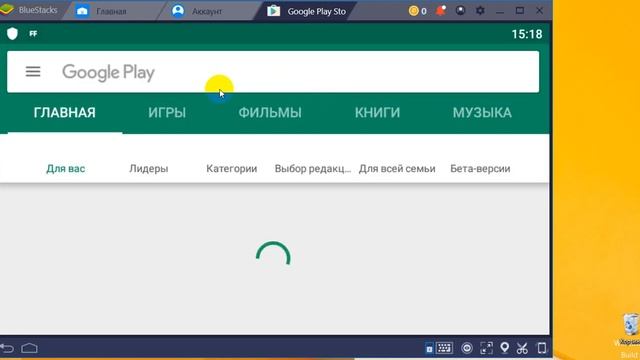Click the scissors screenshot tool
Screen dimensions: 640x360
tap(522, 348)
